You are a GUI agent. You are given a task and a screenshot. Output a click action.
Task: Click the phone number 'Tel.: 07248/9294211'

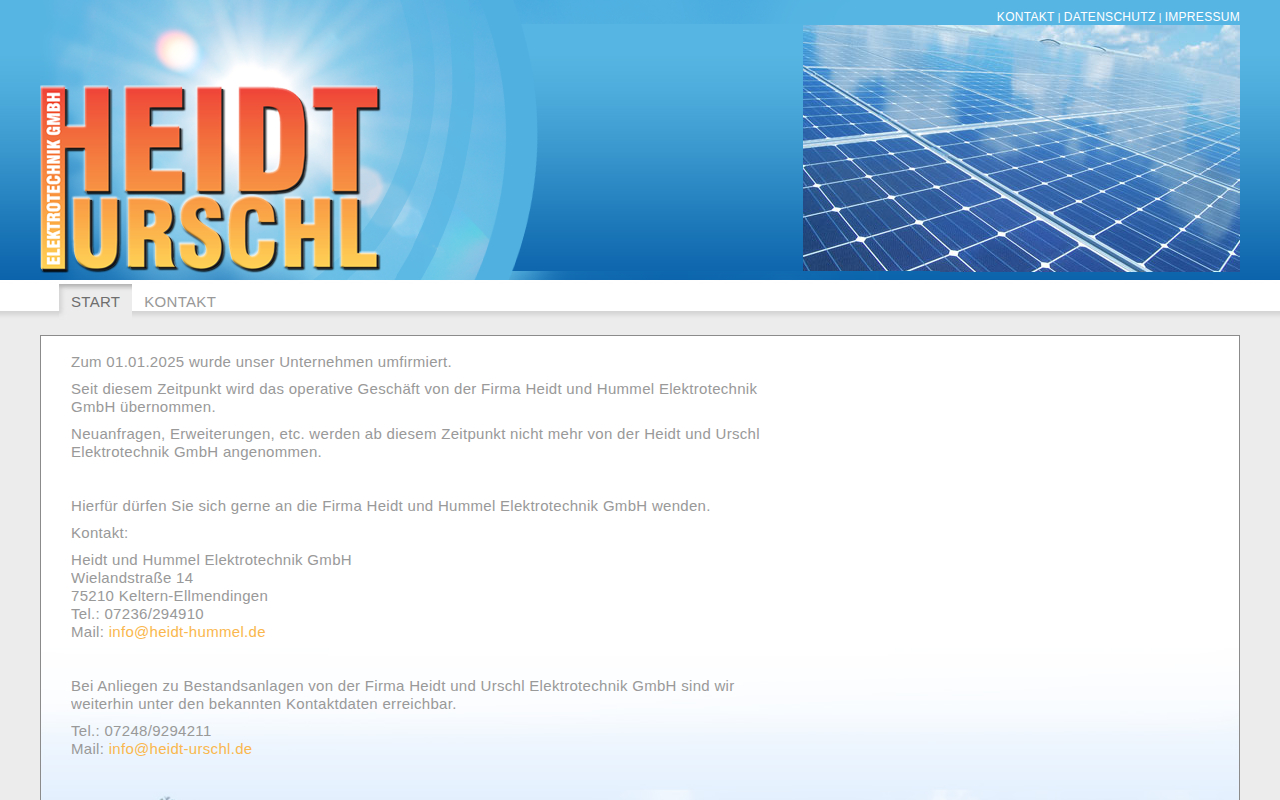[141, 731]
